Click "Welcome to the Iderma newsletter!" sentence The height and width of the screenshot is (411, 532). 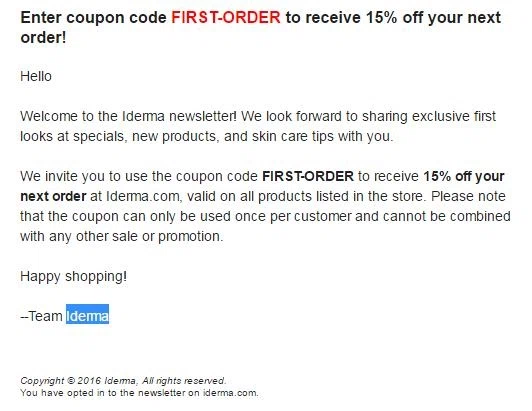coord(128,116)
